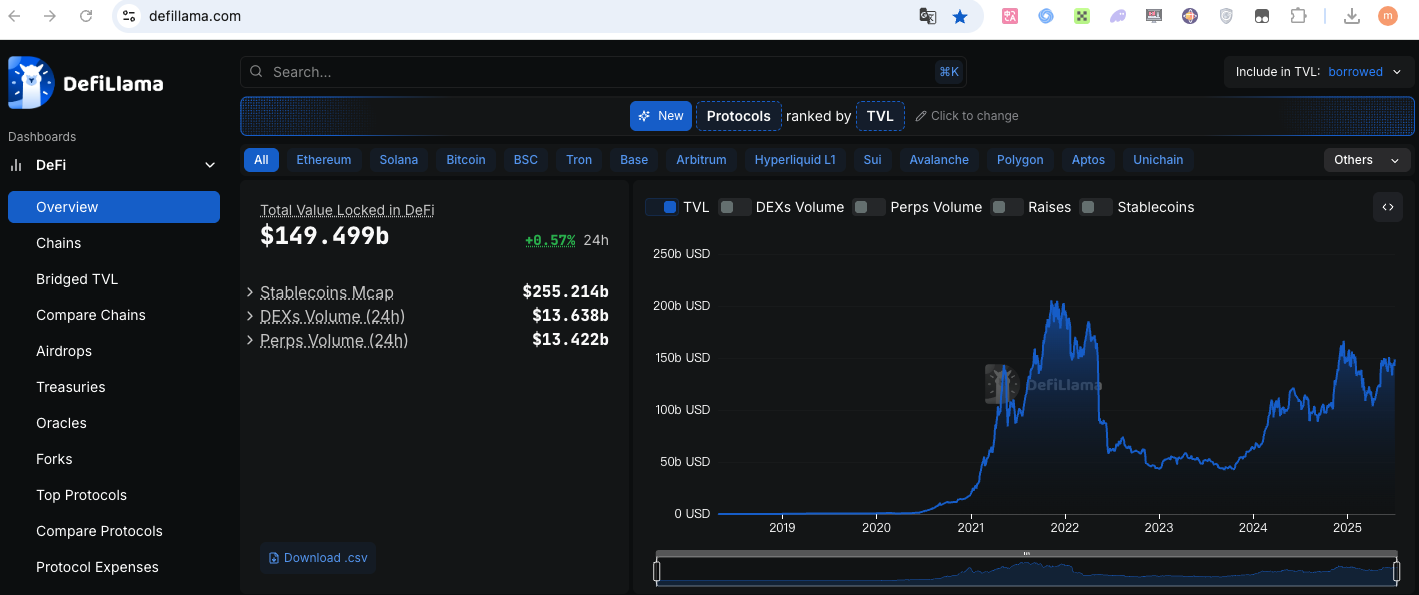Click the right handle of chart range slider
This screenshot has width=1419, height=595.
[1397, 571]
